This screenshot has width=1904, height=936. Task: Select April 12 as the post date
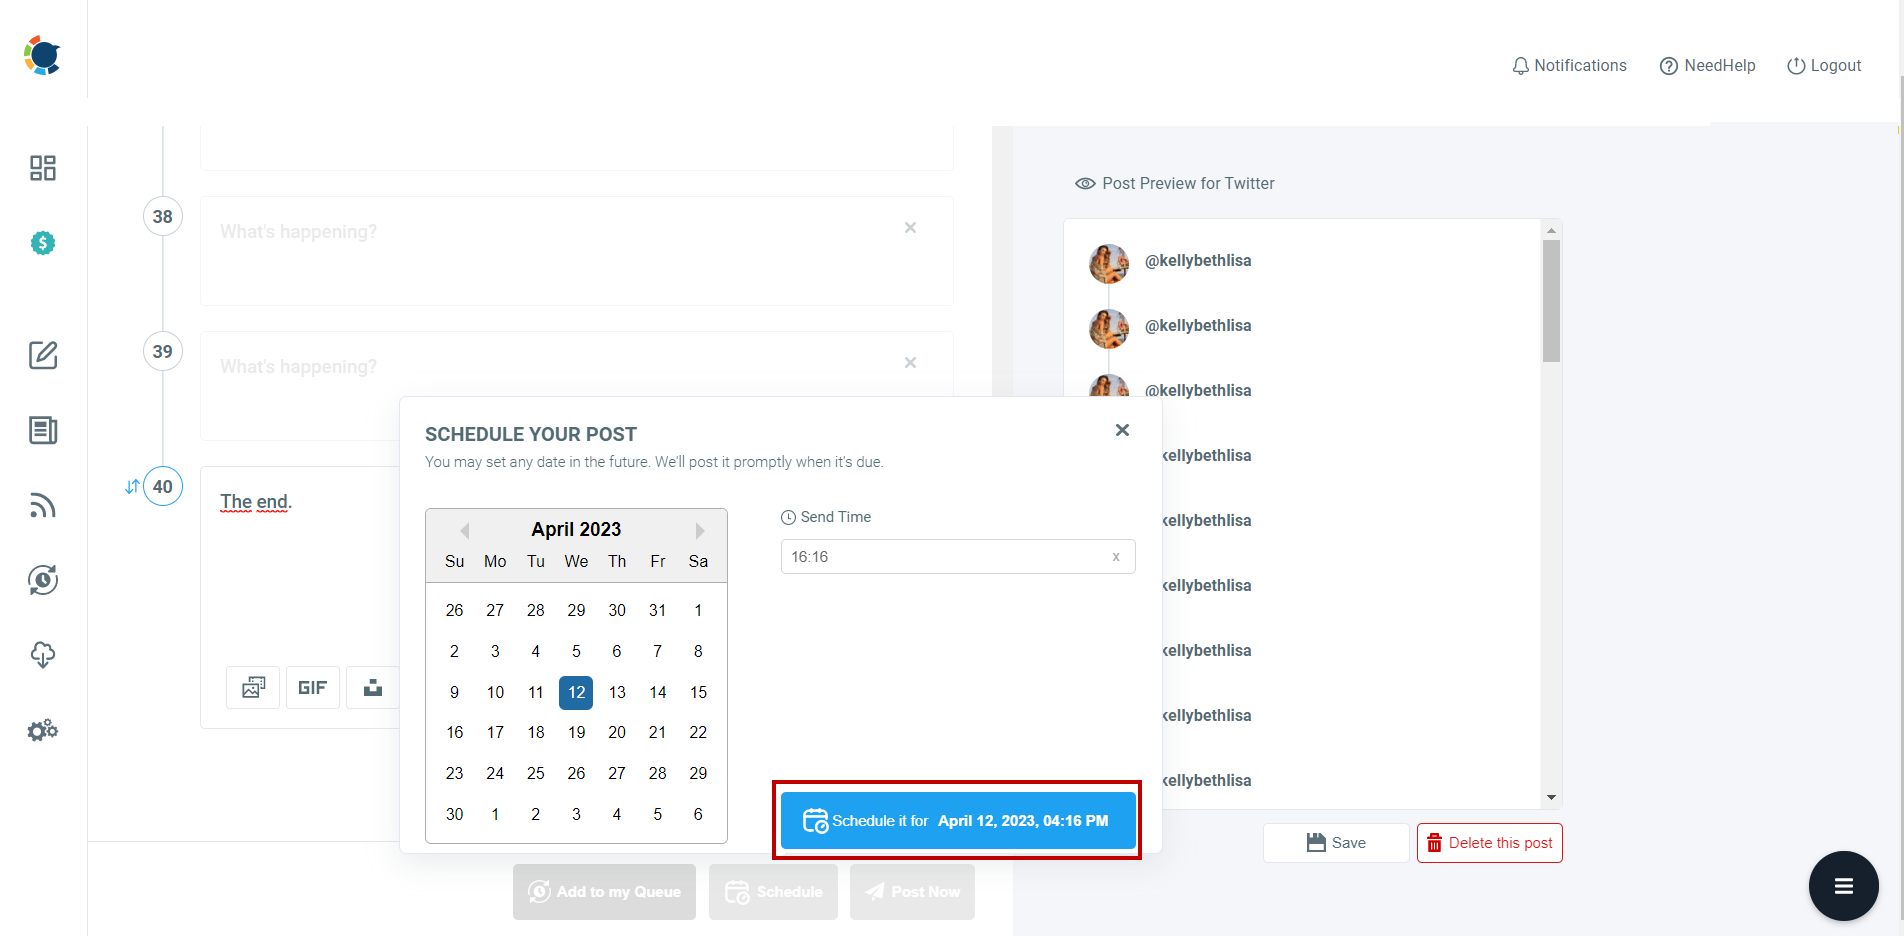(x=576, y=692)
